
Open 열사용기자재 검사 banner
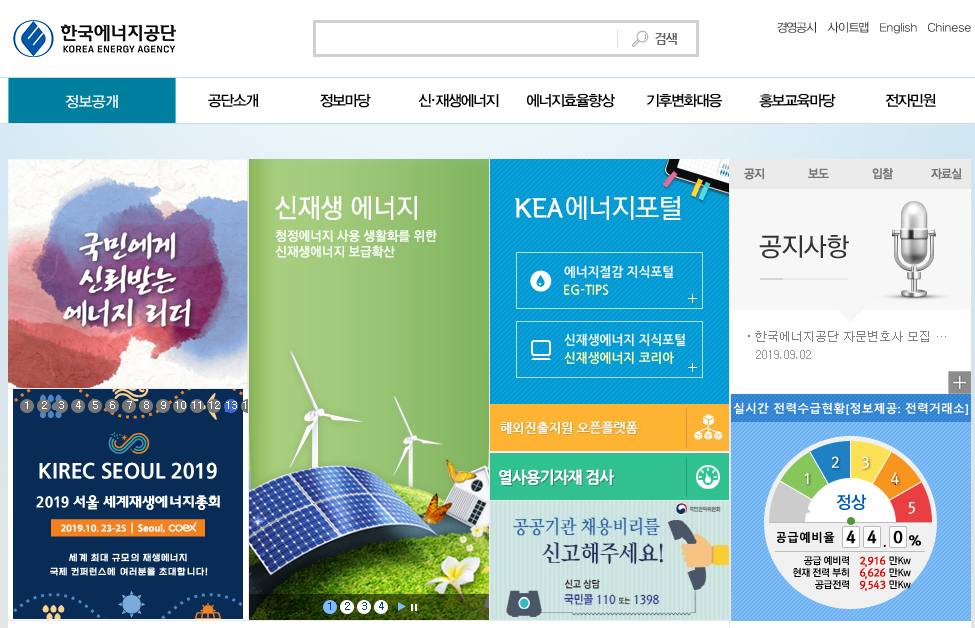[x=609, y=477]
